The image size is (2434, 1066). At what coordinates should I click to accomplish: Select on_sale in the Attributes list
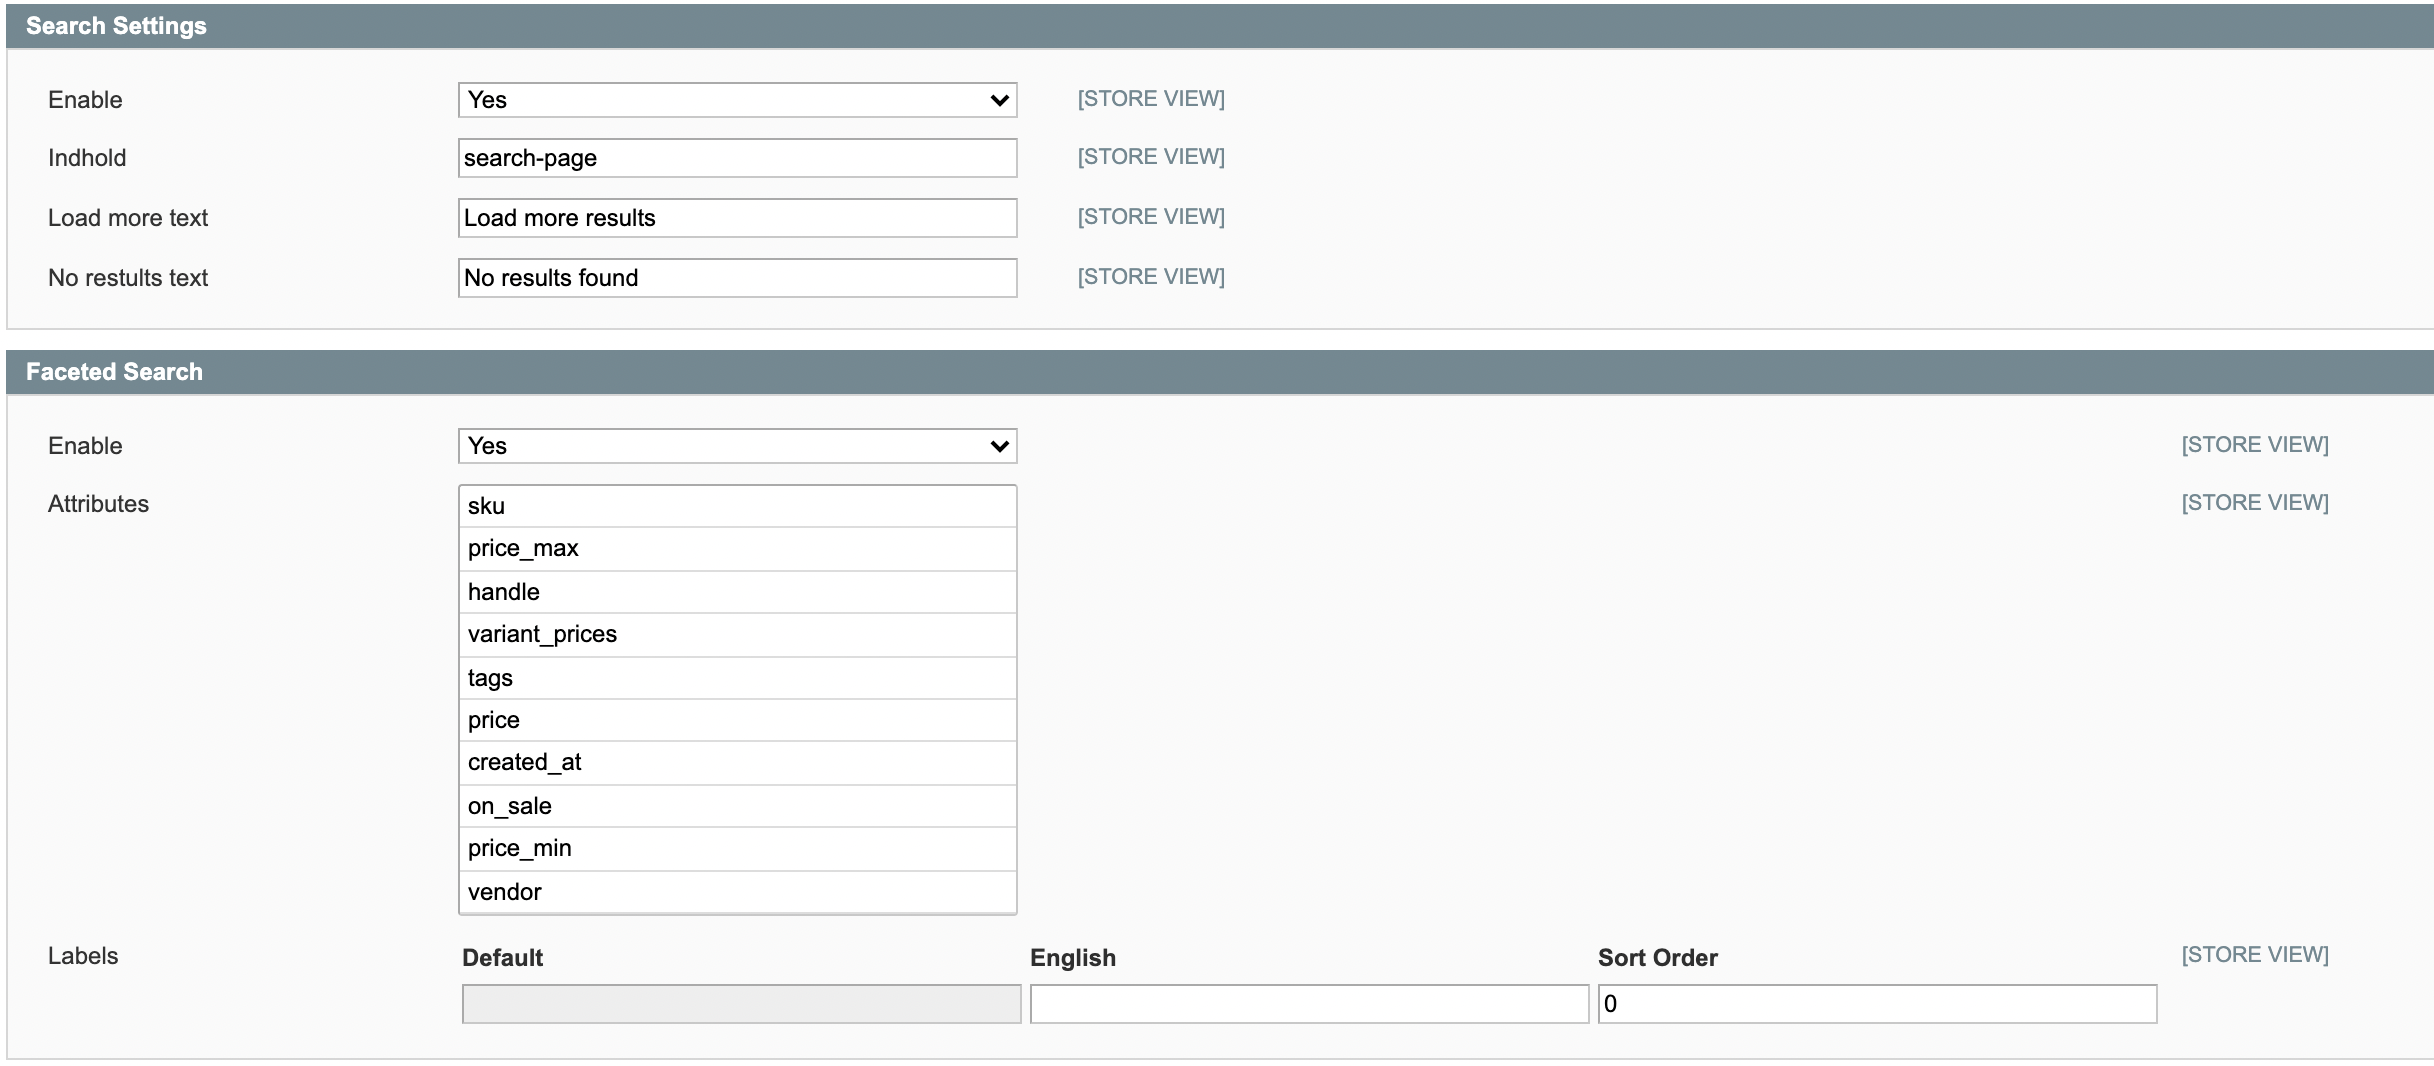click(x=737, y=806)
